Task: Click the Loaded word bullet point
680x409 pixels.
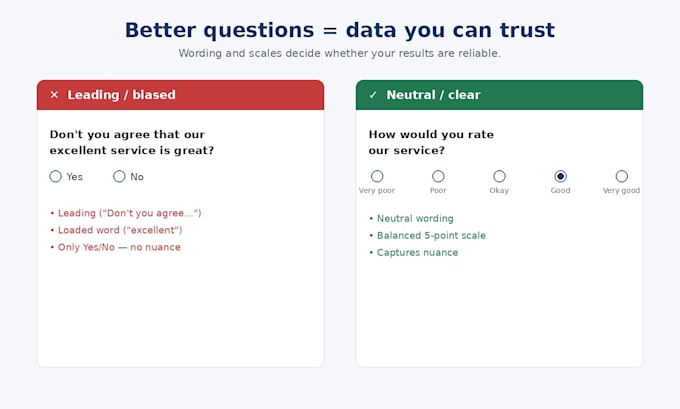Action: click(116, 230)
